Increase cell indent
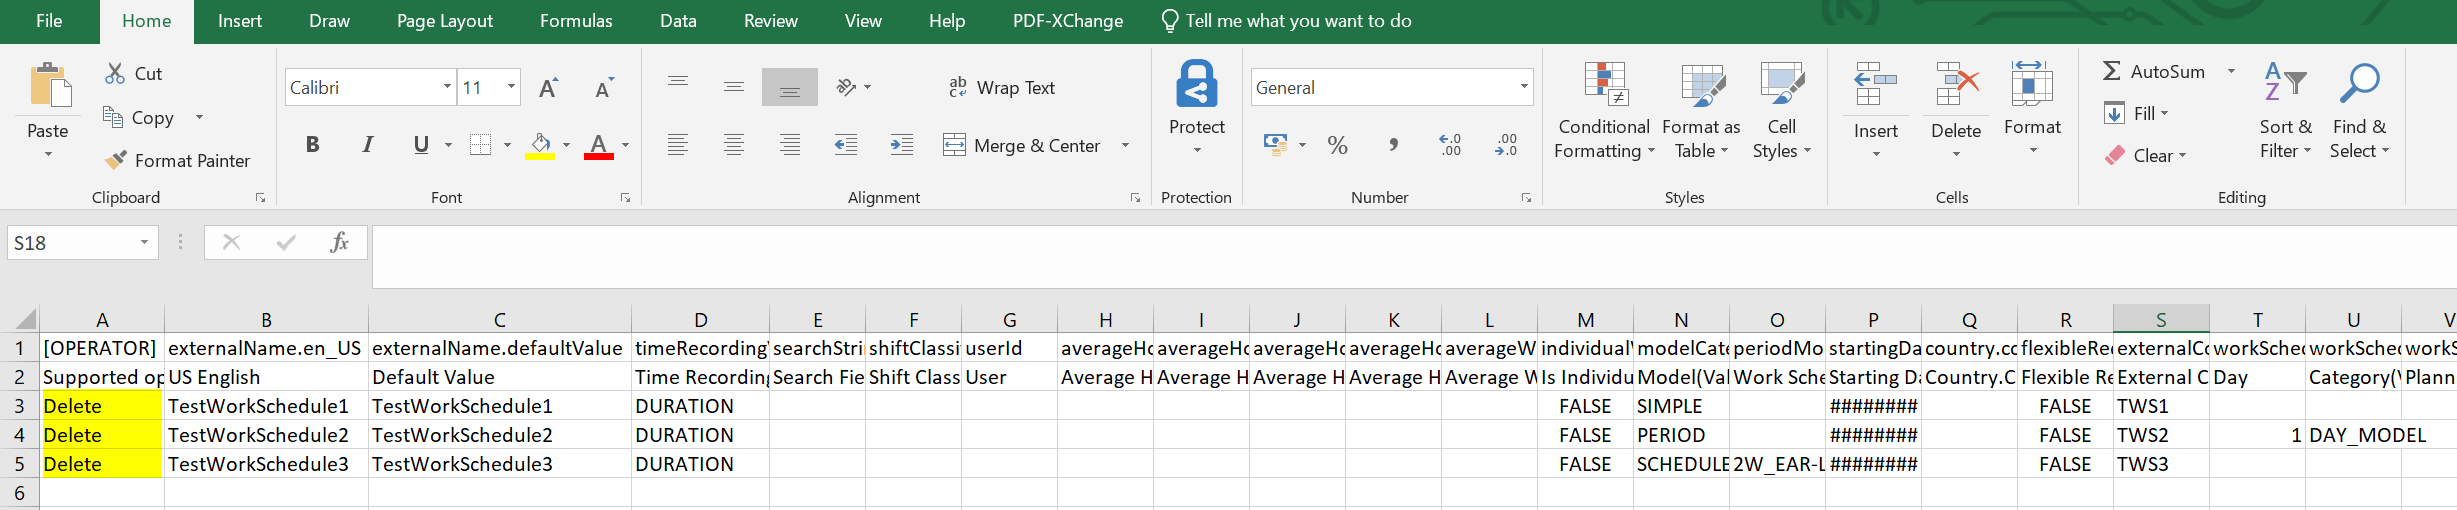Image resolution: width=2457 pixels, height=510 pixels. [902, 145]
